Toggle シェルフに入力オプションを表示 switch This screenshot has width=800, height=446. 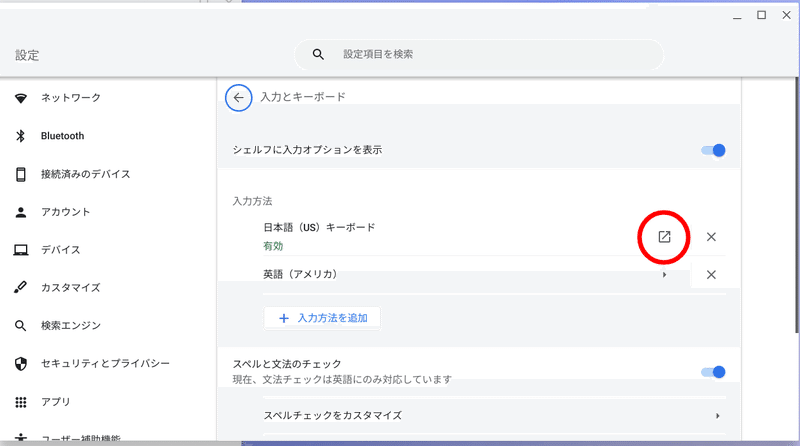coord(713,150)
